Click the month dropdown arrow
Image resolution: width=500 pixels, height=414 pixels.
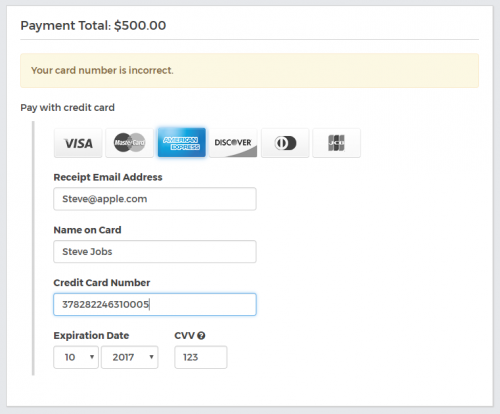pos(92,357)
